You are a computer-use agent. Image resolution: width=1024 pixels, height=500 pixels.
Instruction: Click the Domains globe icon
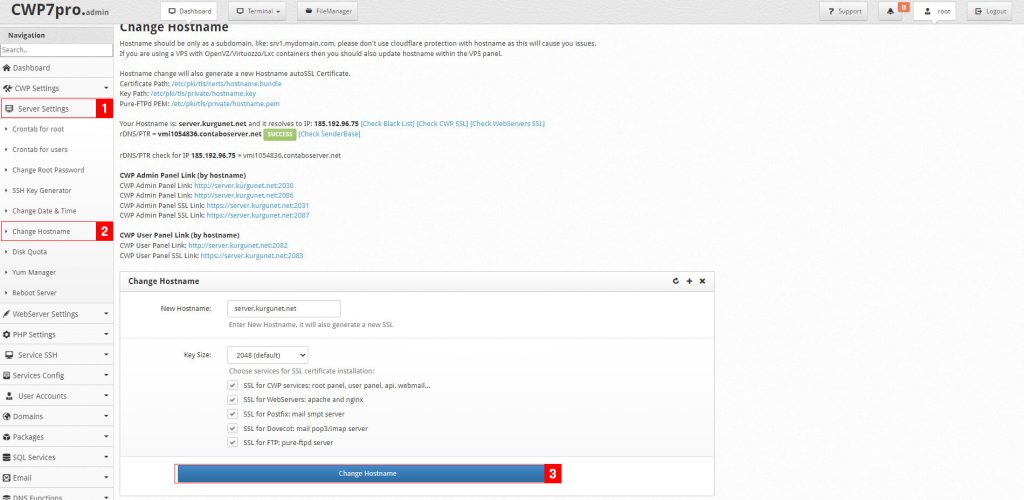7,416
